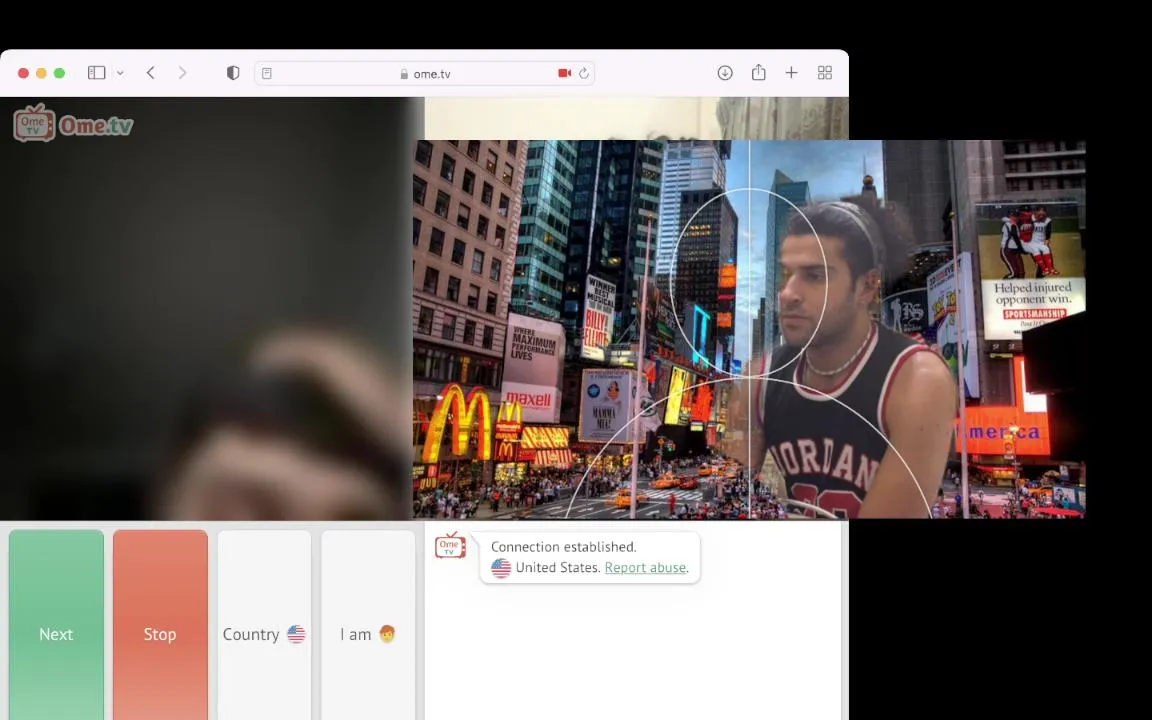
Task: Click the Next button
Action: [56, 625]
